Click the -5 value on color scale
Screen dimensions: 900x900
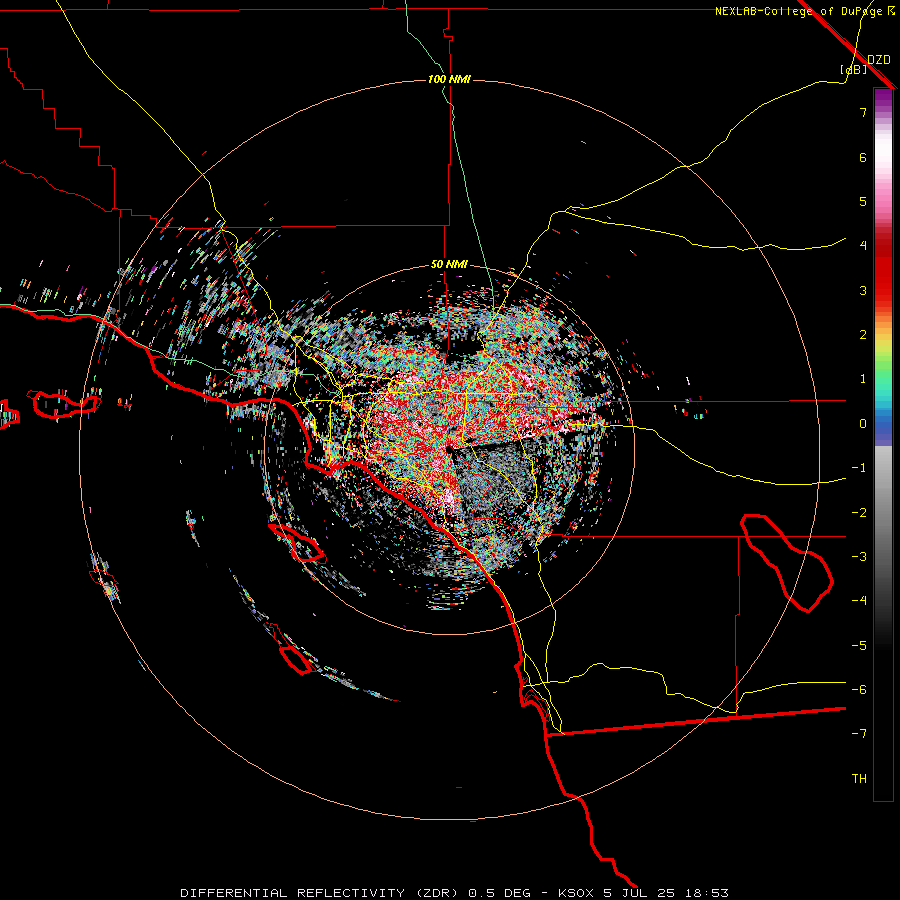point(859,645)
